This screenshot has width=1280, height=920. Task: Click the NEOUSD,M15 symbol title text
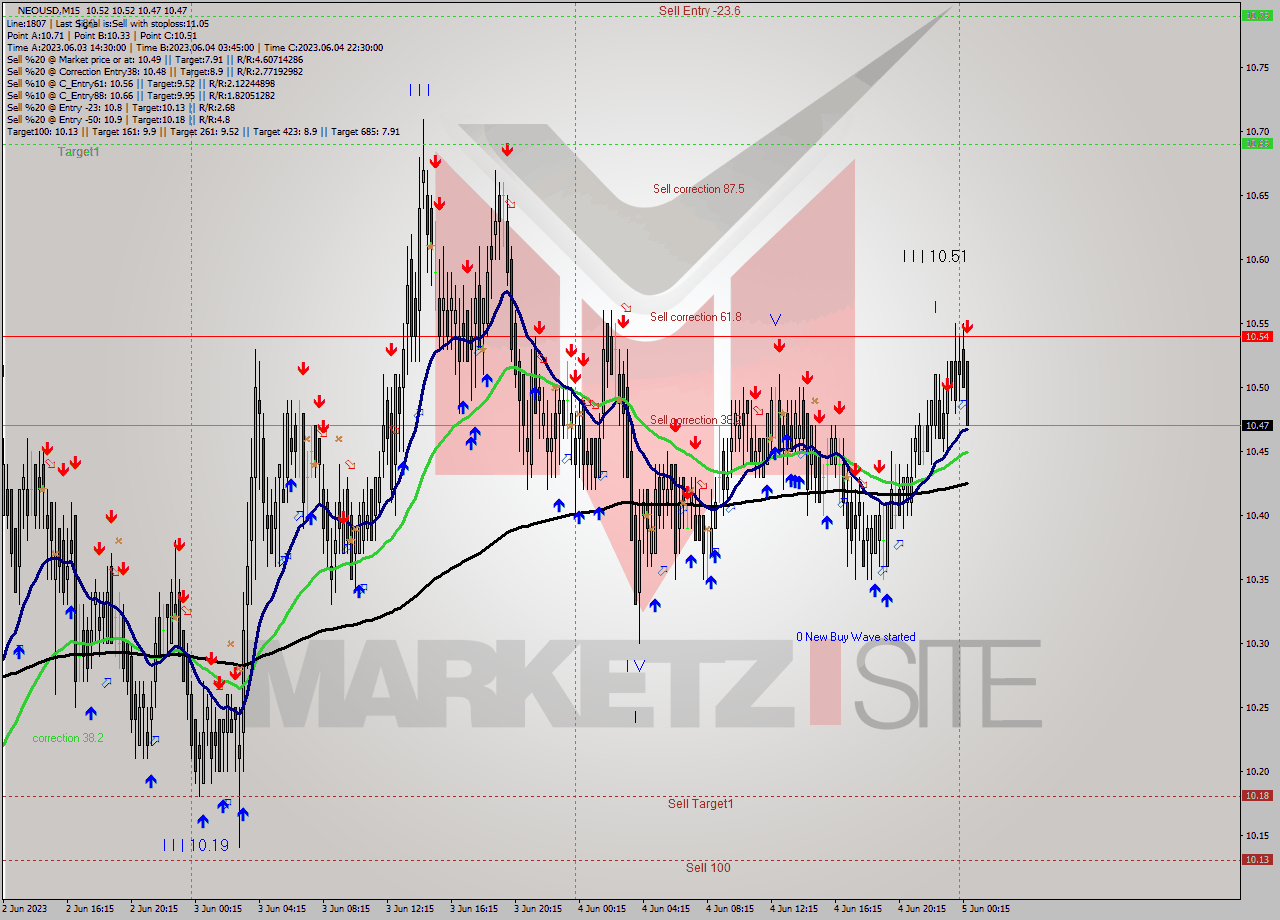(x=48, y=10)
